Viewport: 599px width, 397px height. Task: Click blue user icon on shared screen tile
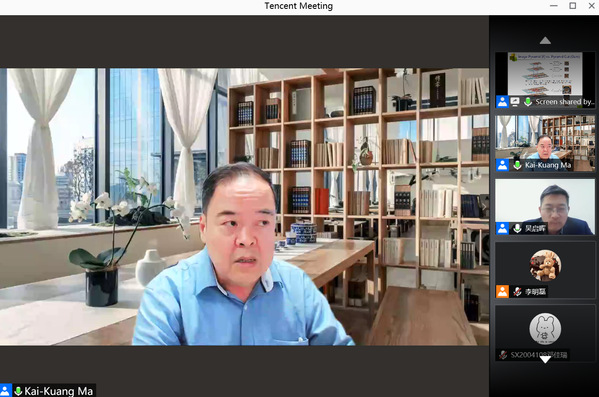pyautogui.click(x=502, y=102)
